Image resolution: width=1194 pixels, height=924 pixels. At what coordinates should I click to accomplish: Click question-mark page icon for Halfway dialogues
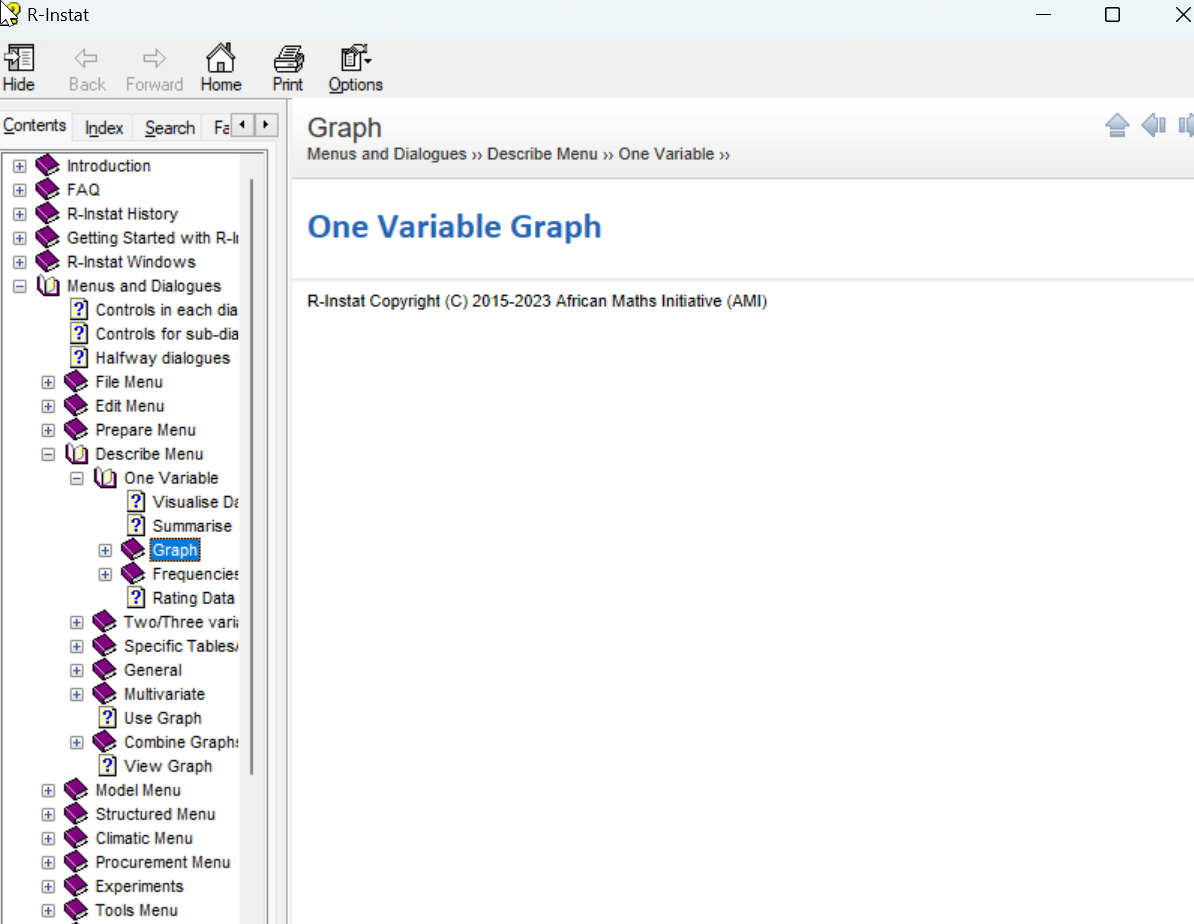(79, 357)
